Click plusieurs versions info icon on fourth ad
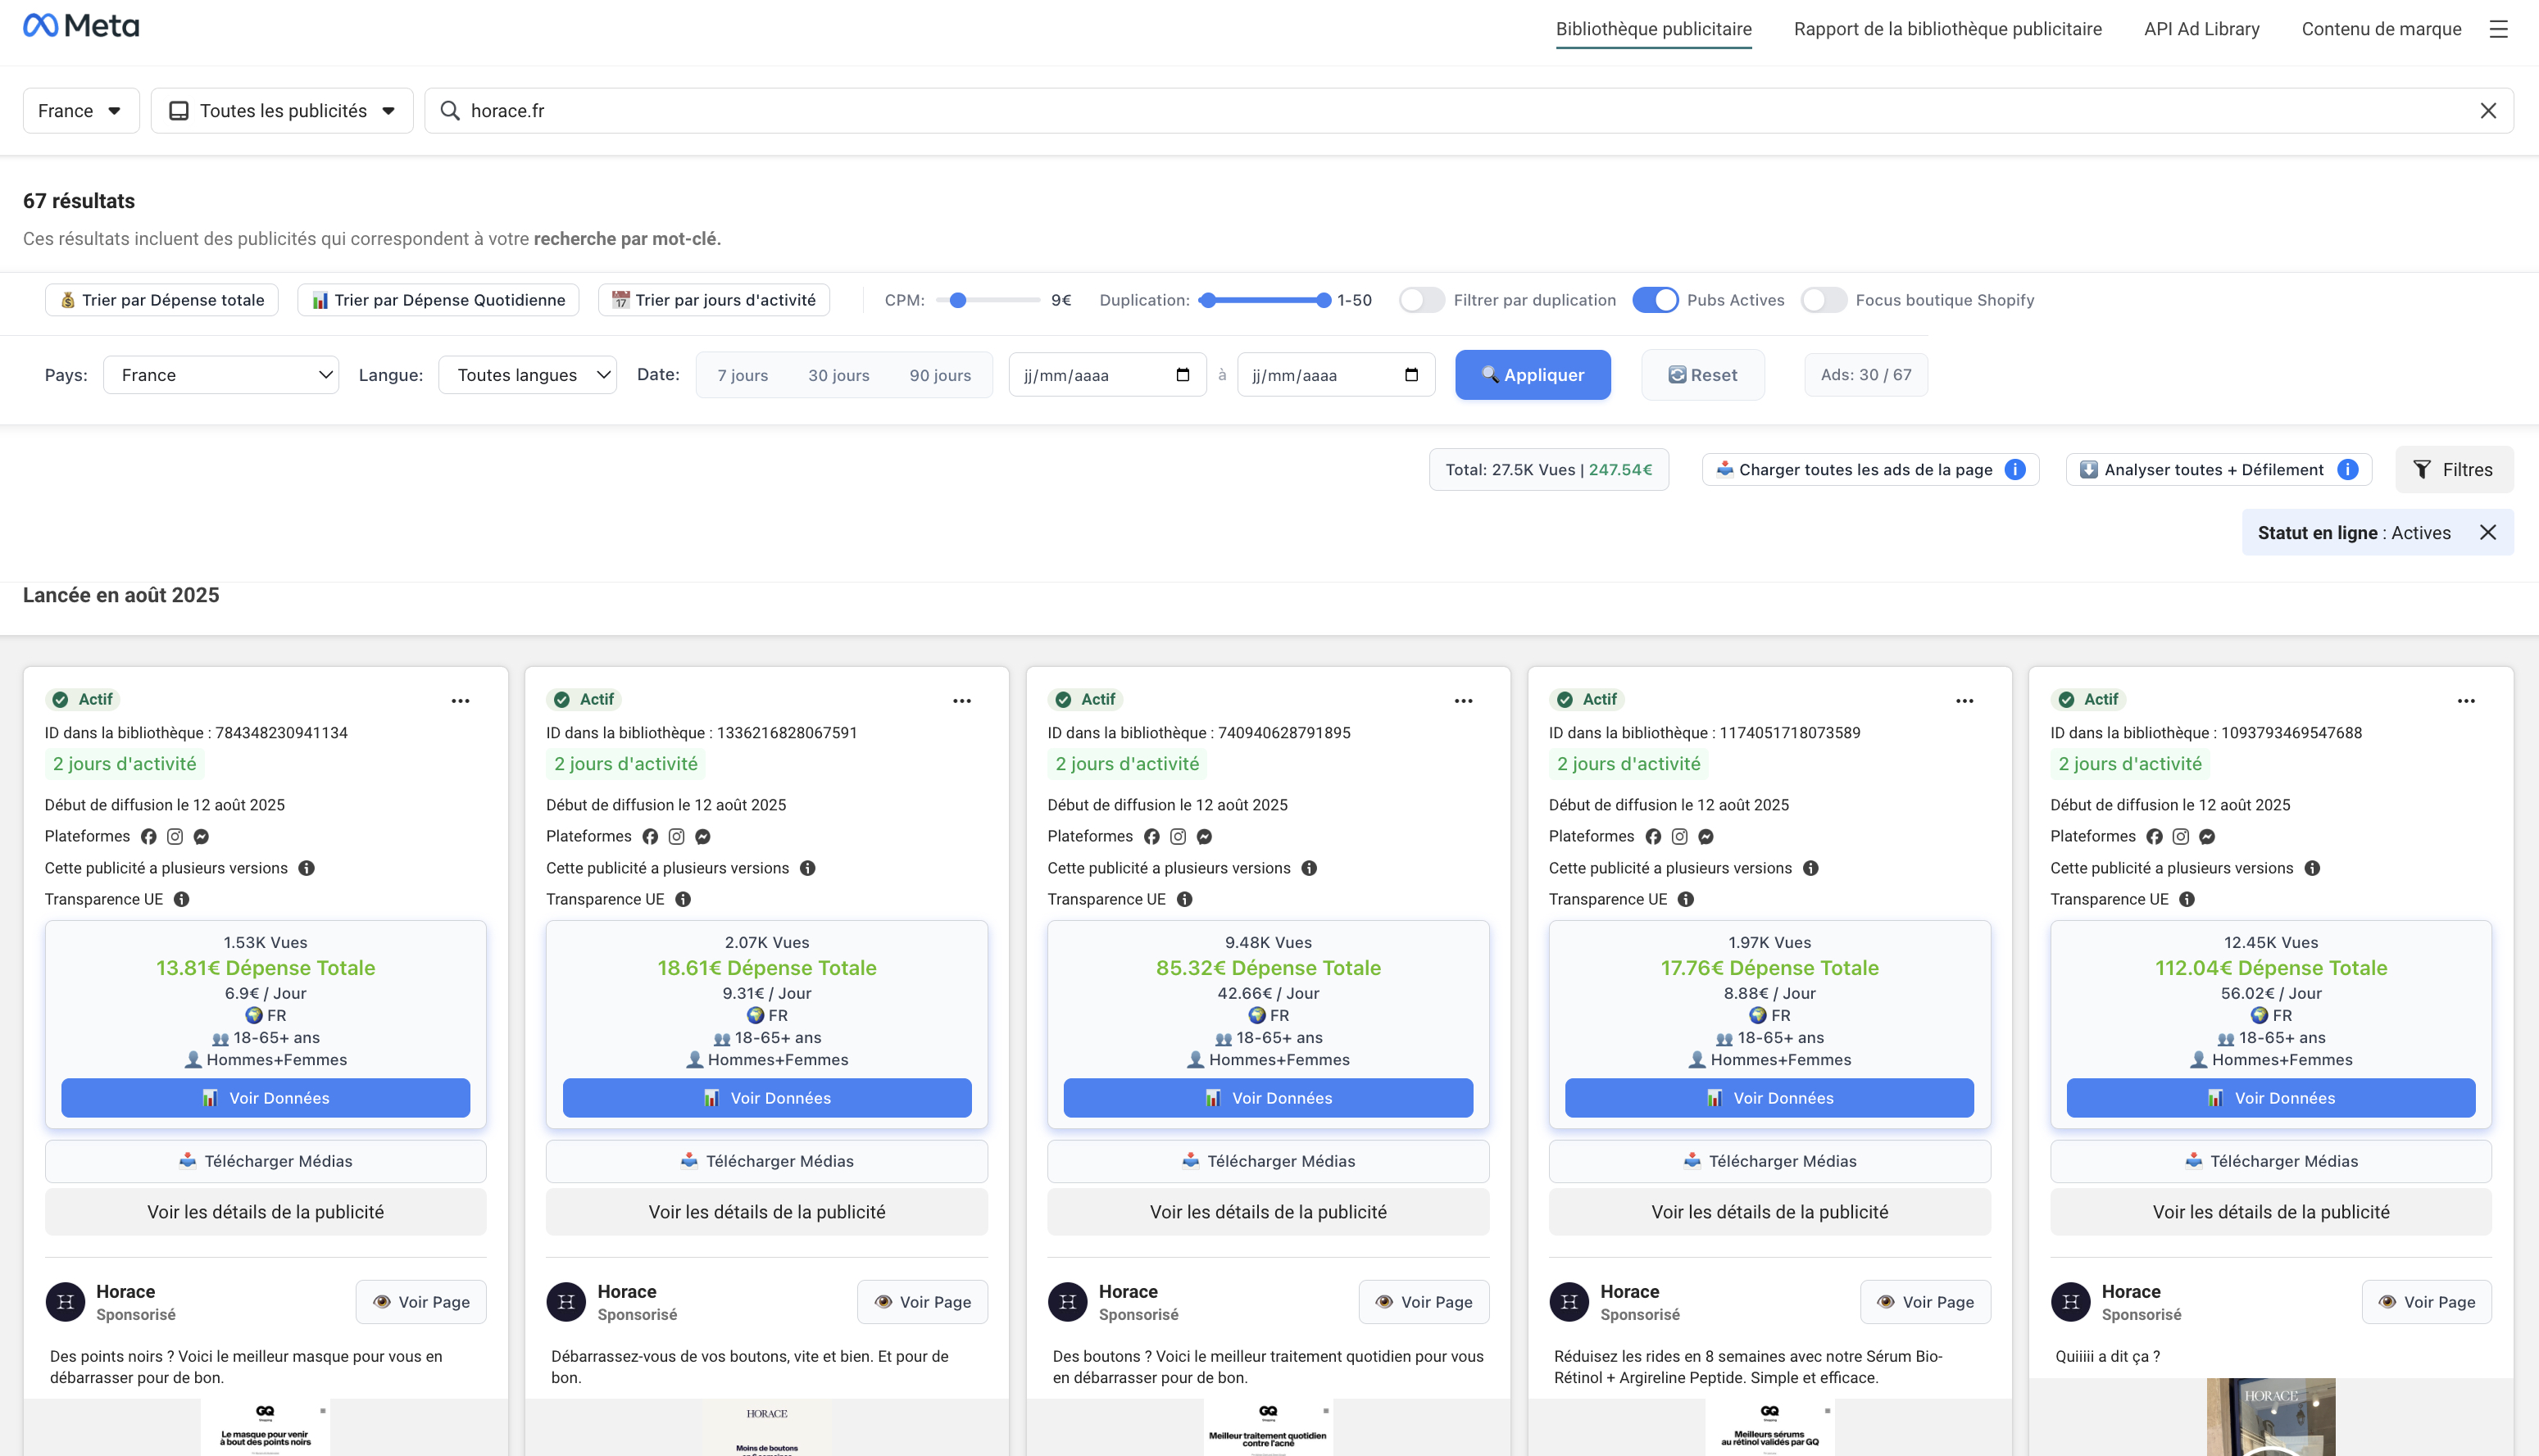 coord(1811,869)
